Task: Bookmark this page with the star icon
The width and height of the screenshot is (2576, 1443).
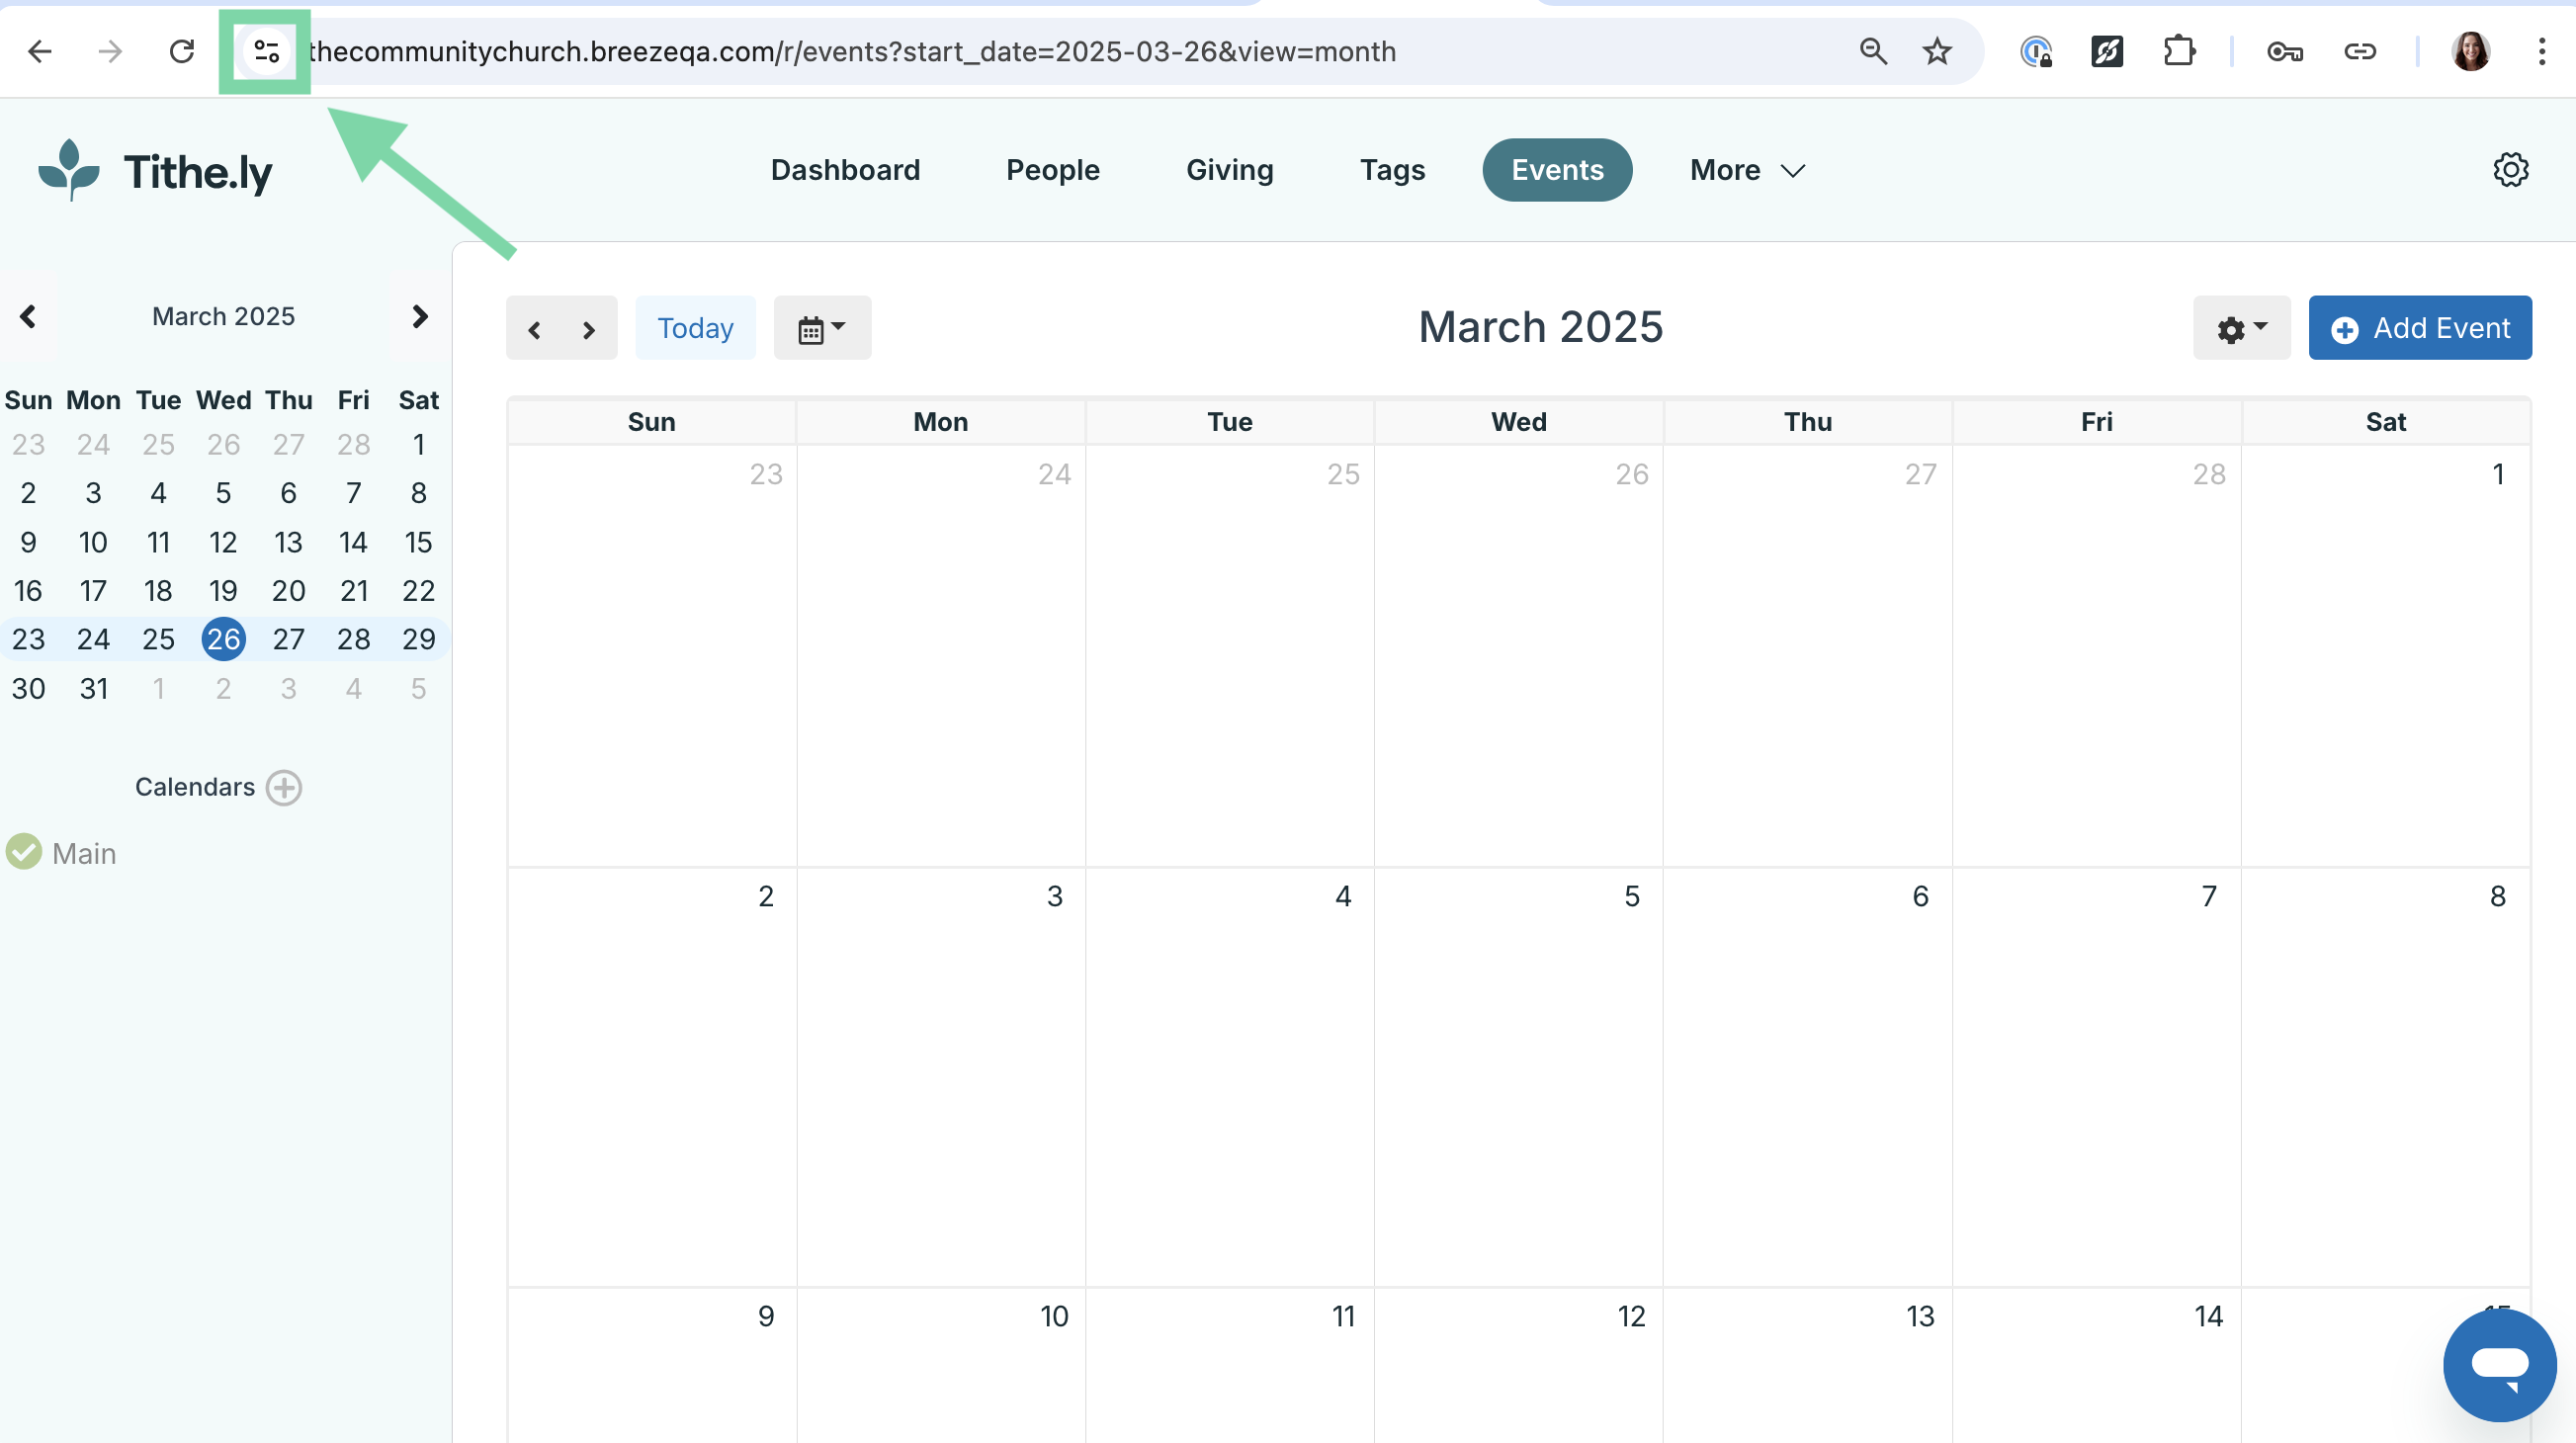Action: coord(1937,51)
